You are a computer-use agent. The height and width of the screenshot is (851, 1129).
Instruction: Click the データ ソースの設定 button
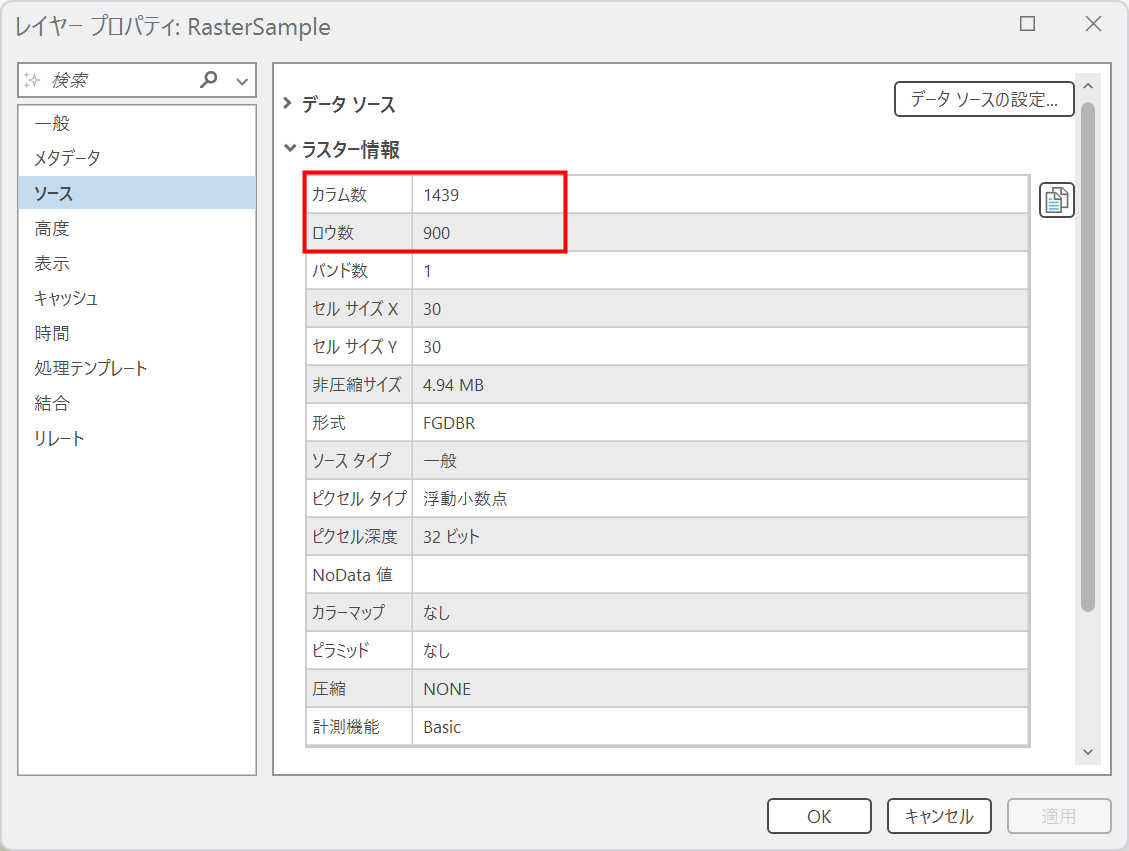click(984, 99)
